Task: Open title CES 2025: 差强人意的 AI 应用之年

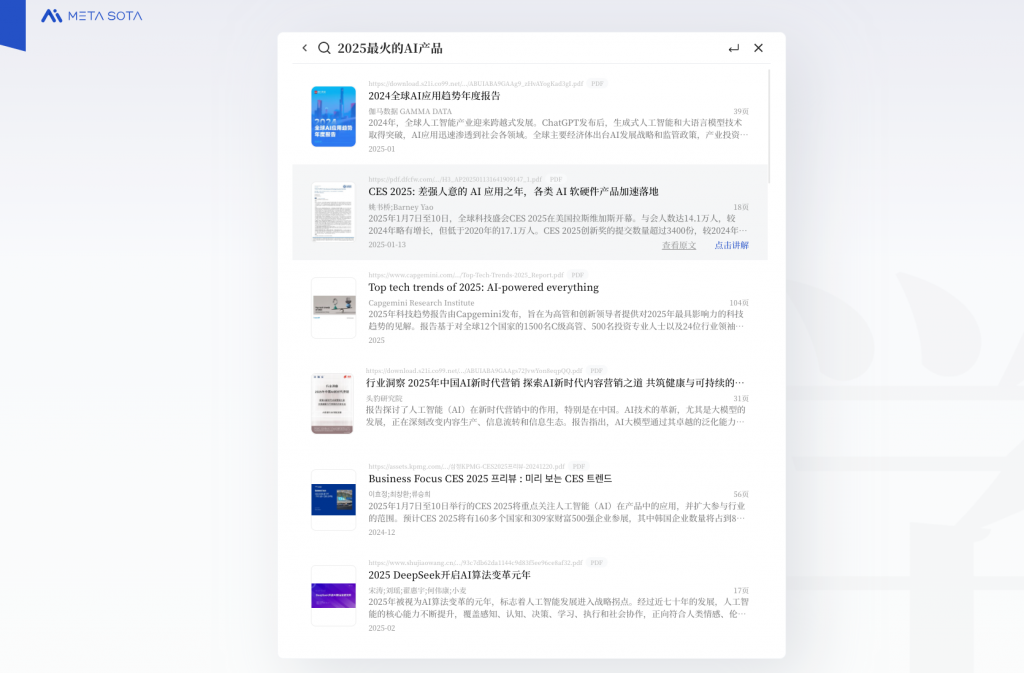Action: click(x=513, y=191)
